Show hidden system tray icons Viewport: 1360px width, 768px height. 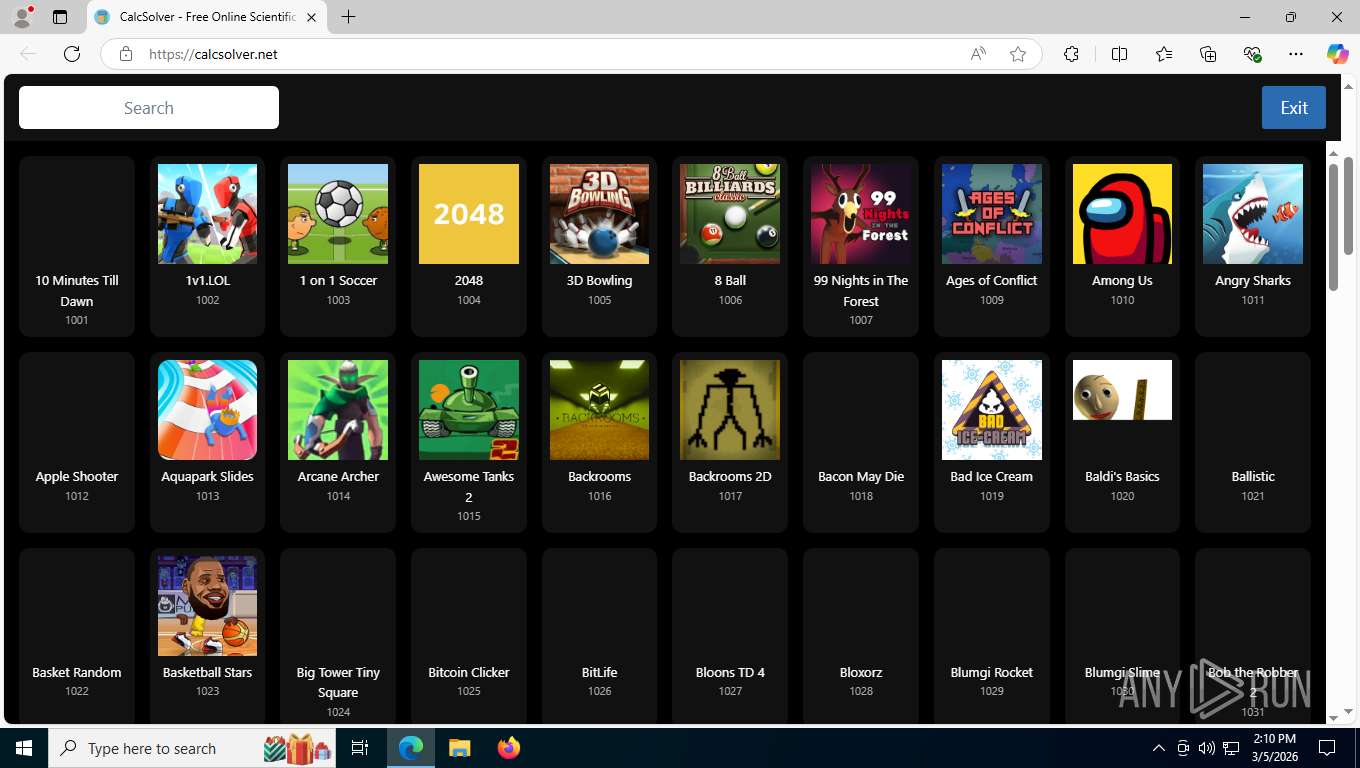[x=1159, y=748]
